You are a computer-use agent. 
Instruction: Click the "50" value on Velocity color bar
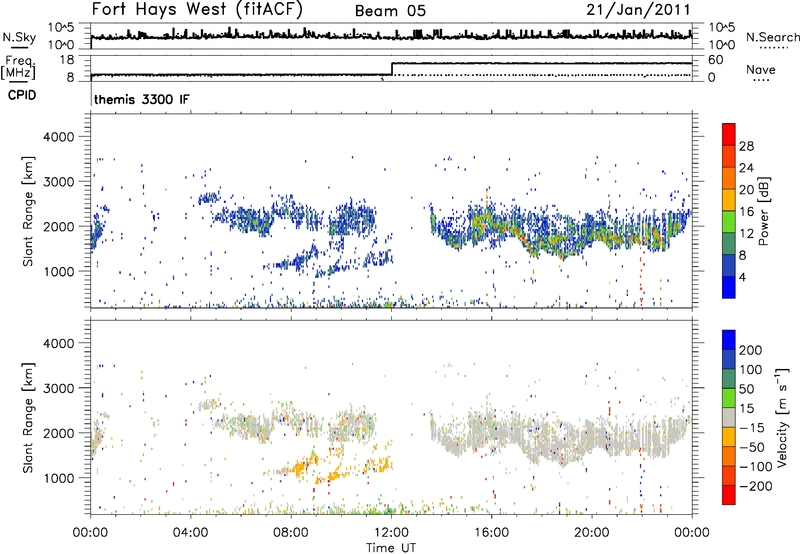point(747,389)
